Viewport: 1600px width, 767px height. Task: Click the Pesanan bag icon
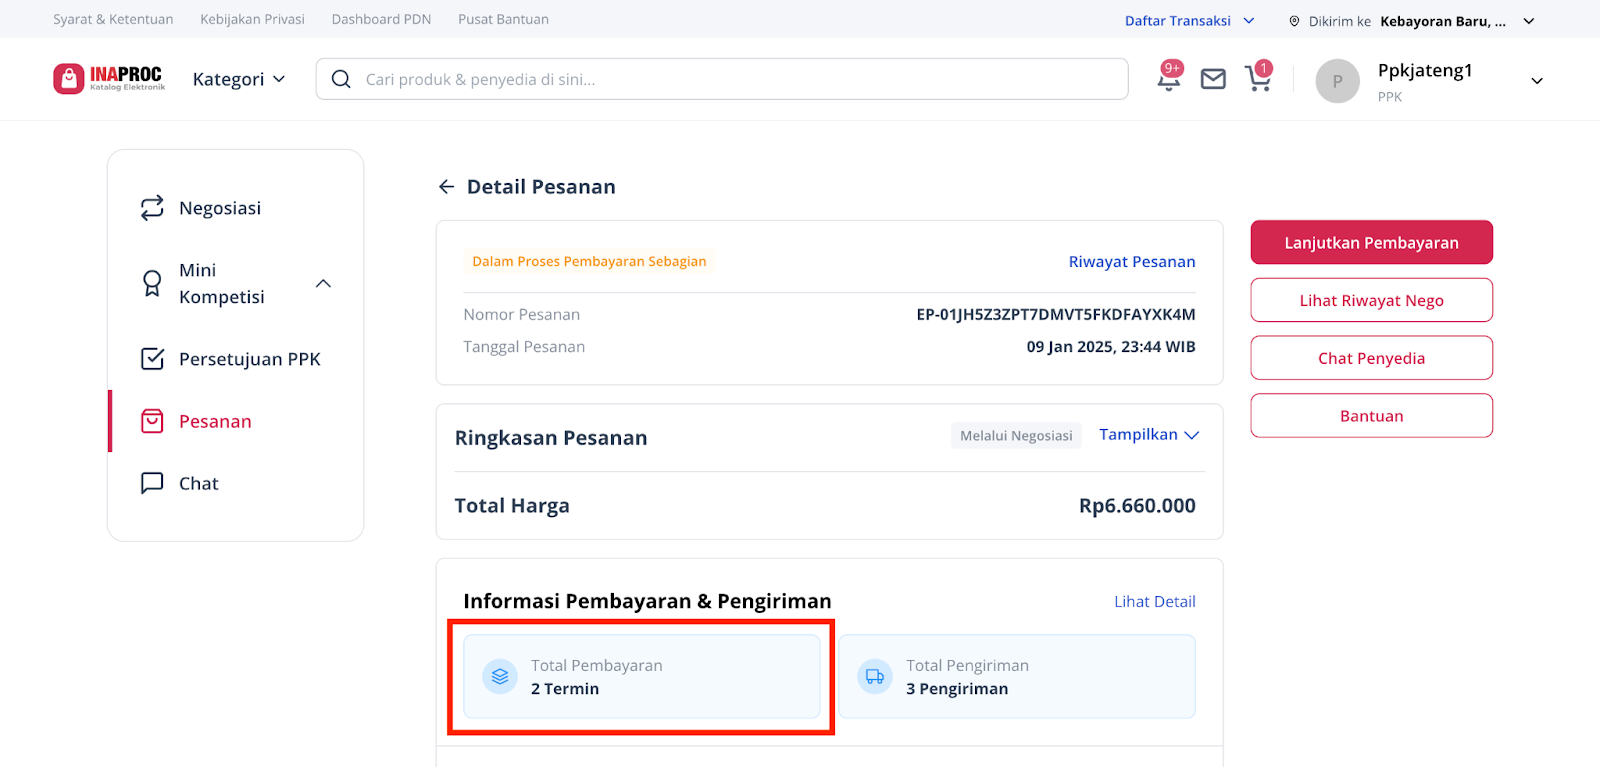[x=152, y=421]
